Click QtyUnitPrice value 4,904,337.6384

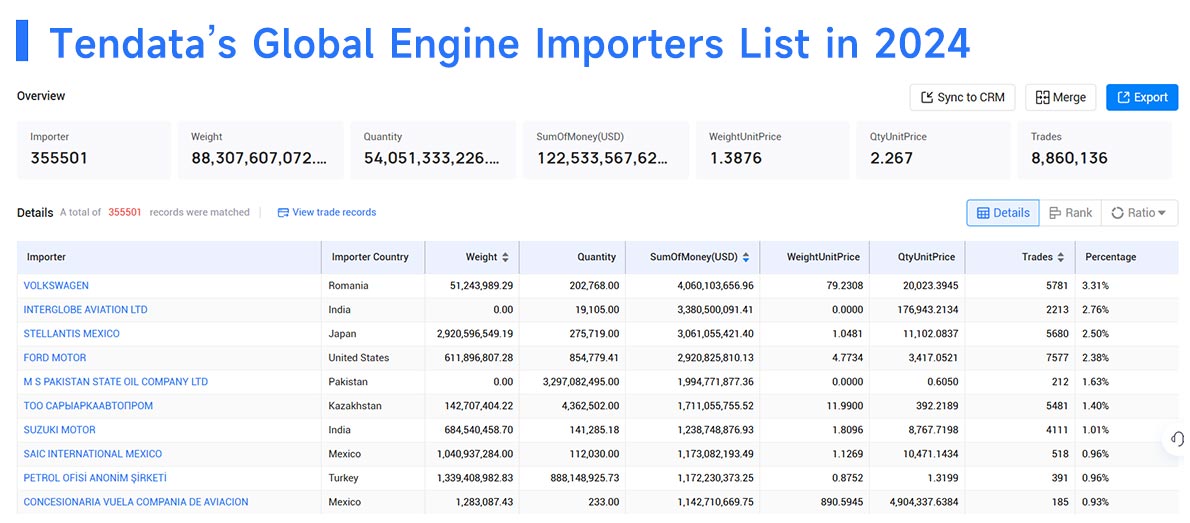pos(925,502)
